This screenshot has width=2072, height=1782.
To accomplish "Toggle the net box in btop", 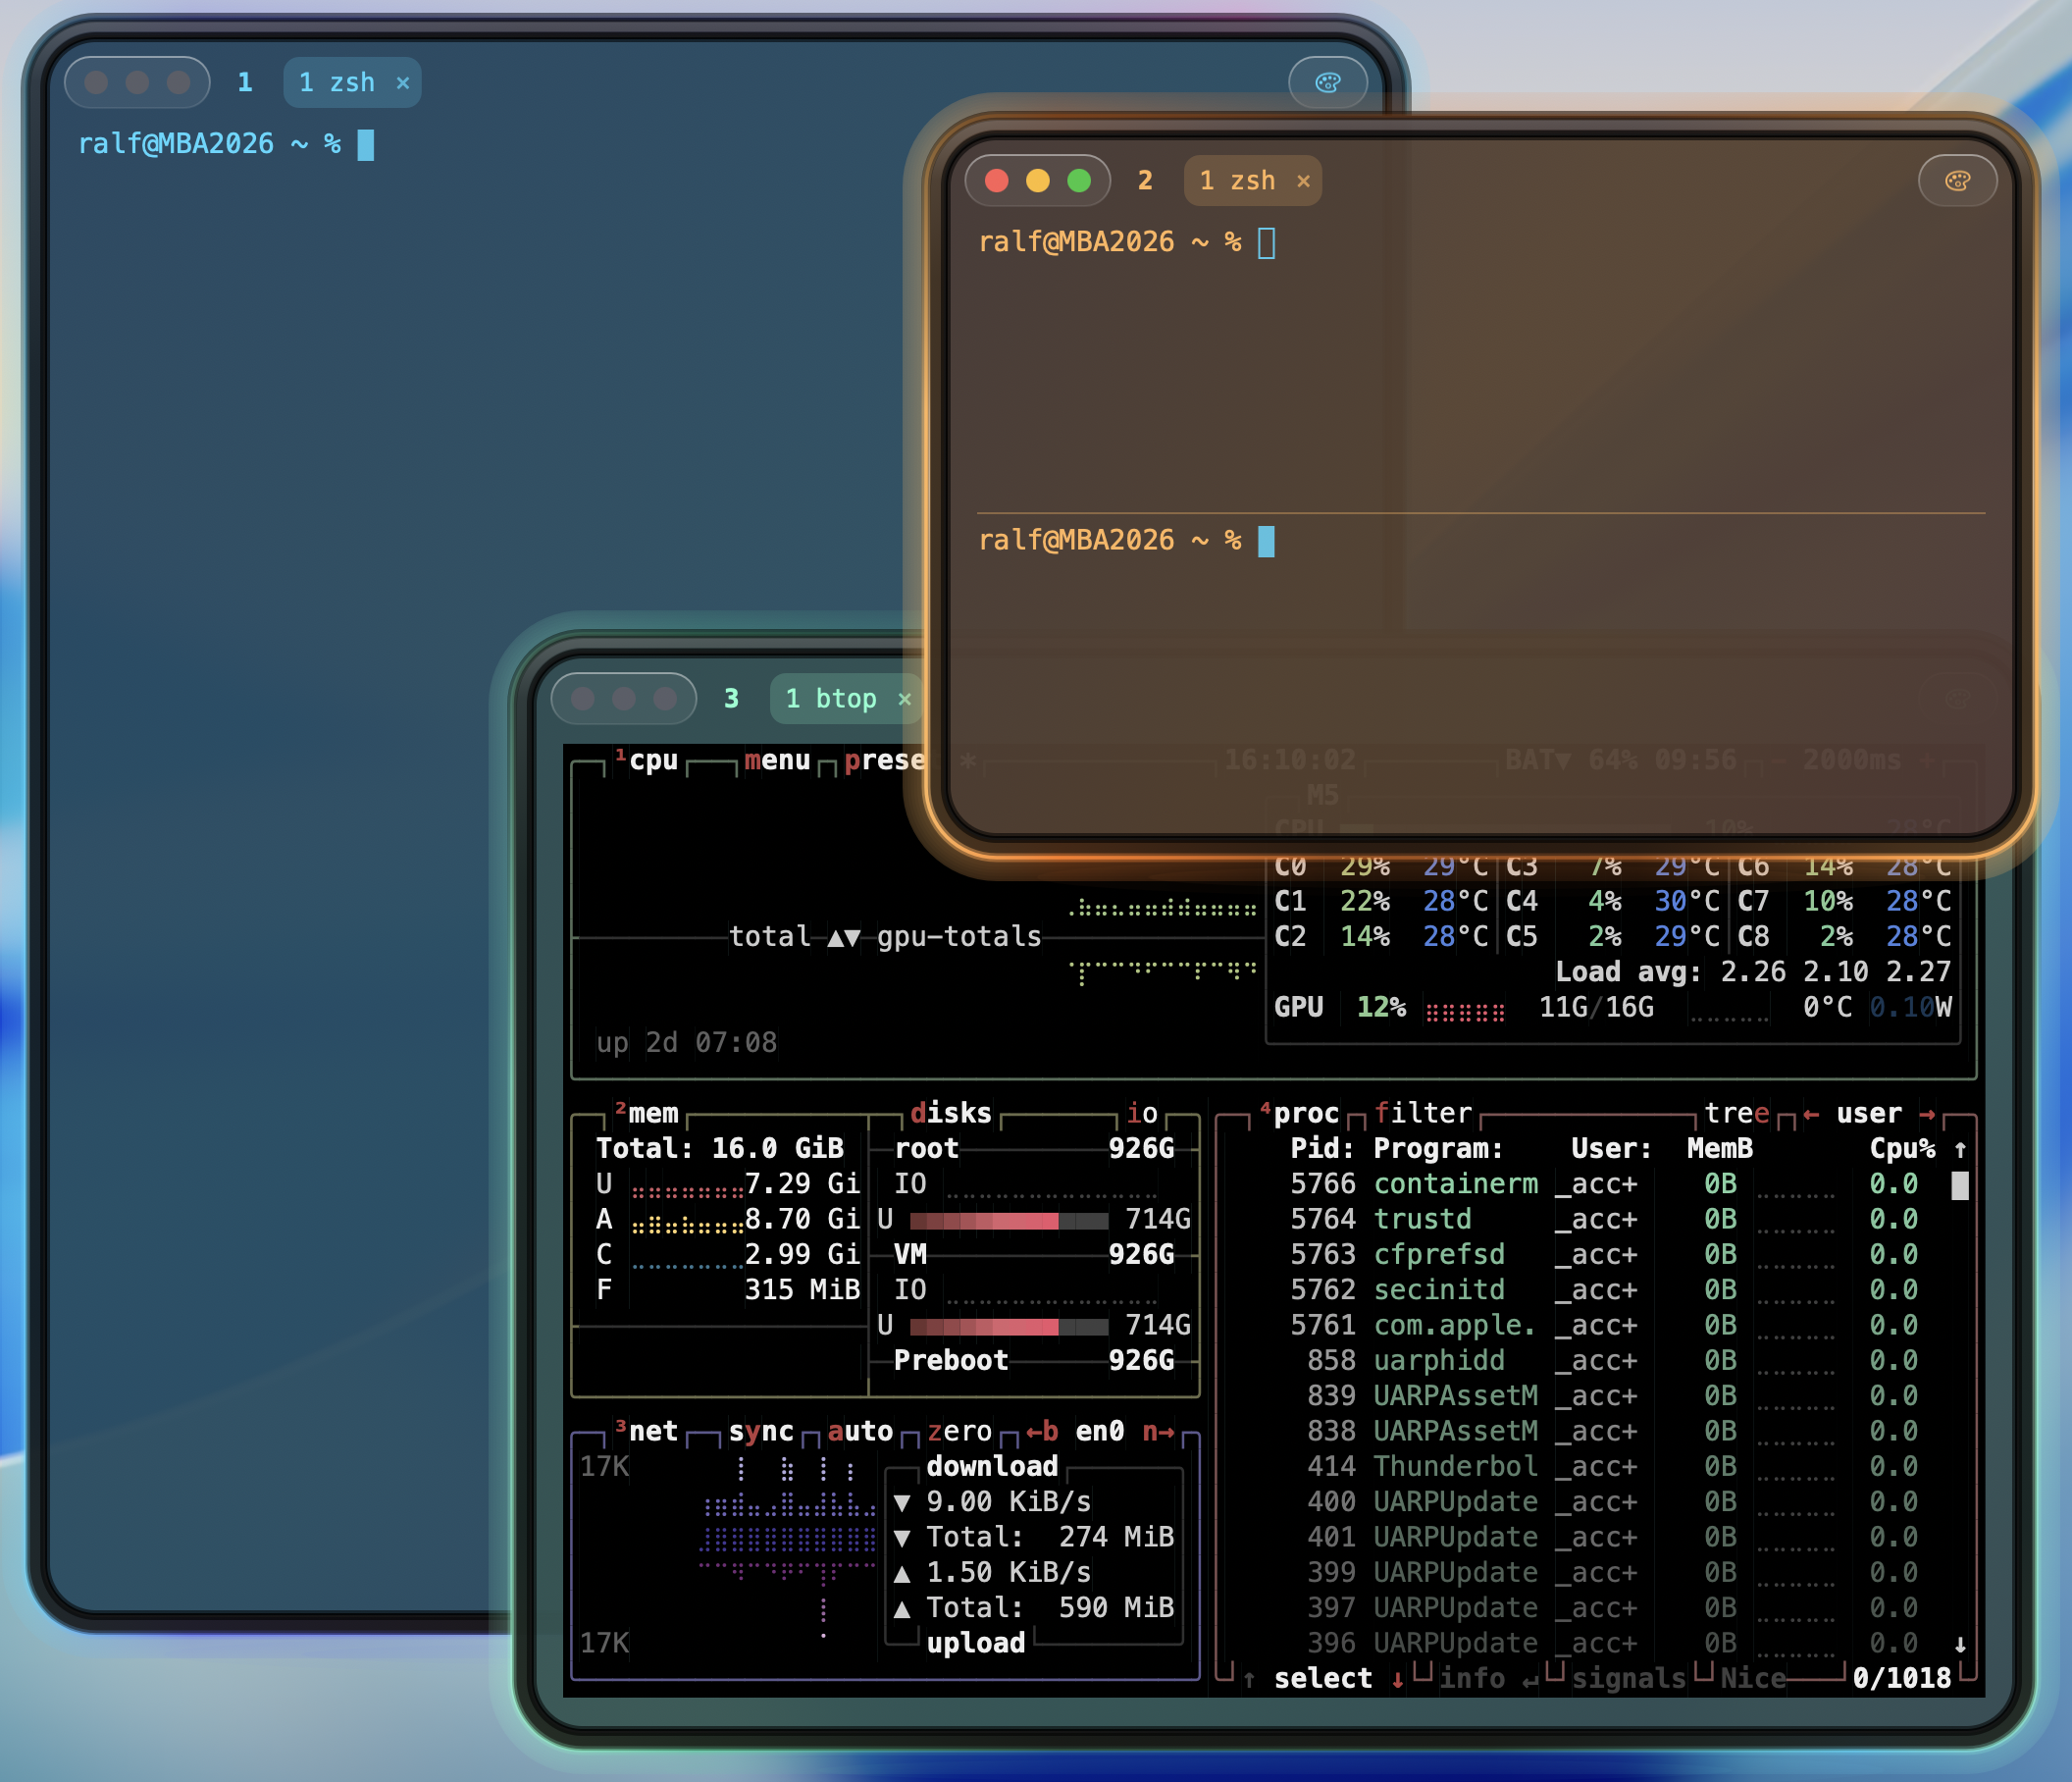I will pyautogui.click(x=646, y=1431).
